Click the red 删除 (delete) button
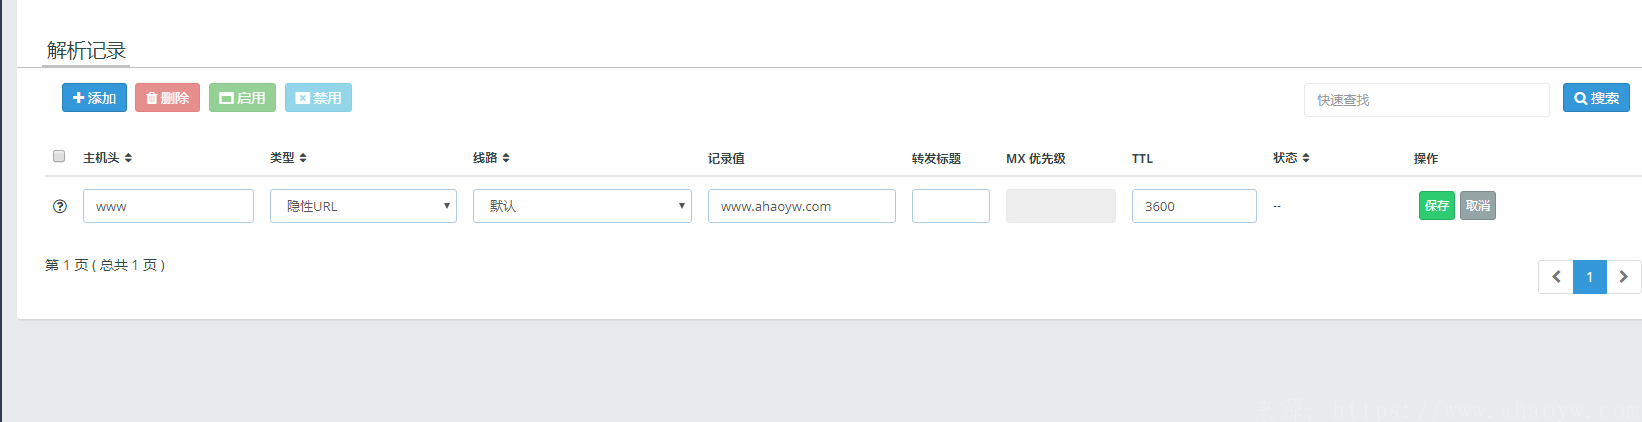The image size is (1642, 422). point(167,98)
